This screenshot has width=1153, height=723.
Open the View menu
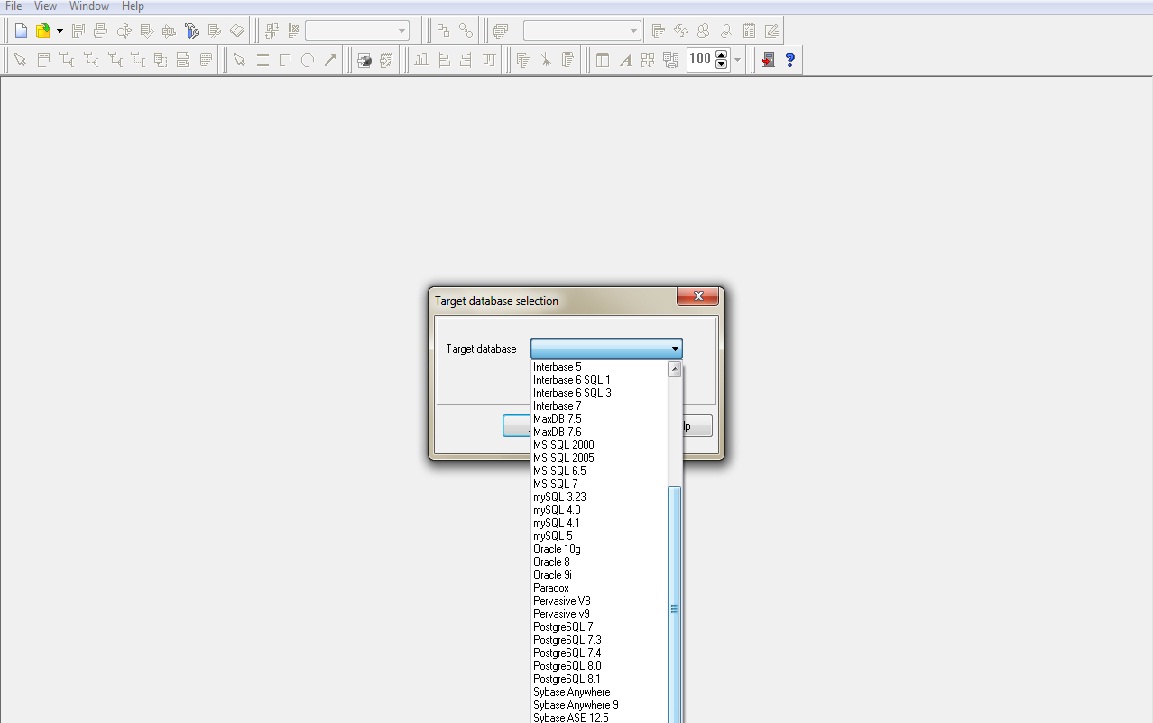(x=45, y=6)
